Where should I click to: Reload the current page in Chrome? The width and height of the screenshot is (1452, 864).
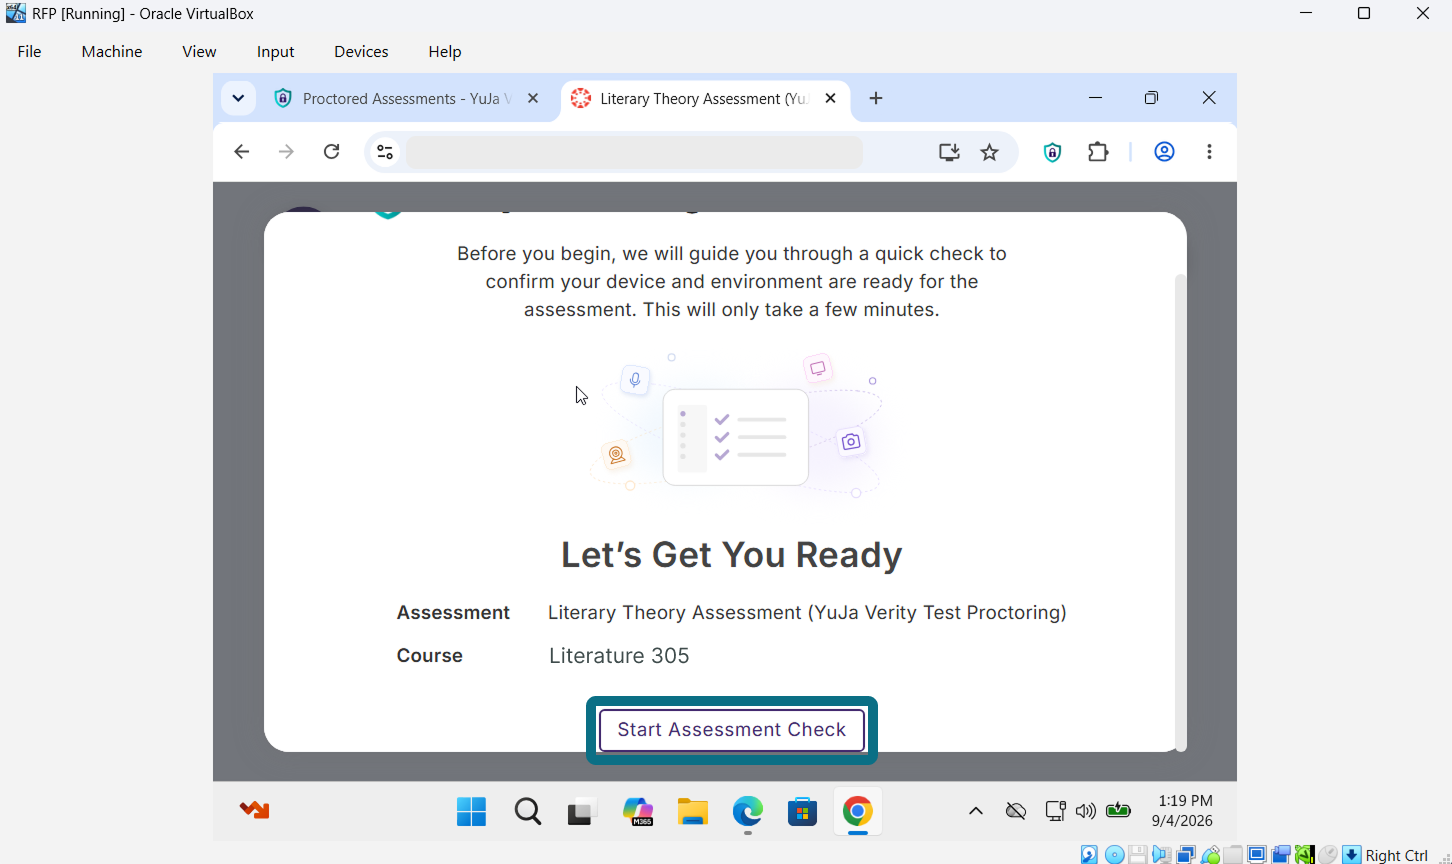click(x=332, y=152)
